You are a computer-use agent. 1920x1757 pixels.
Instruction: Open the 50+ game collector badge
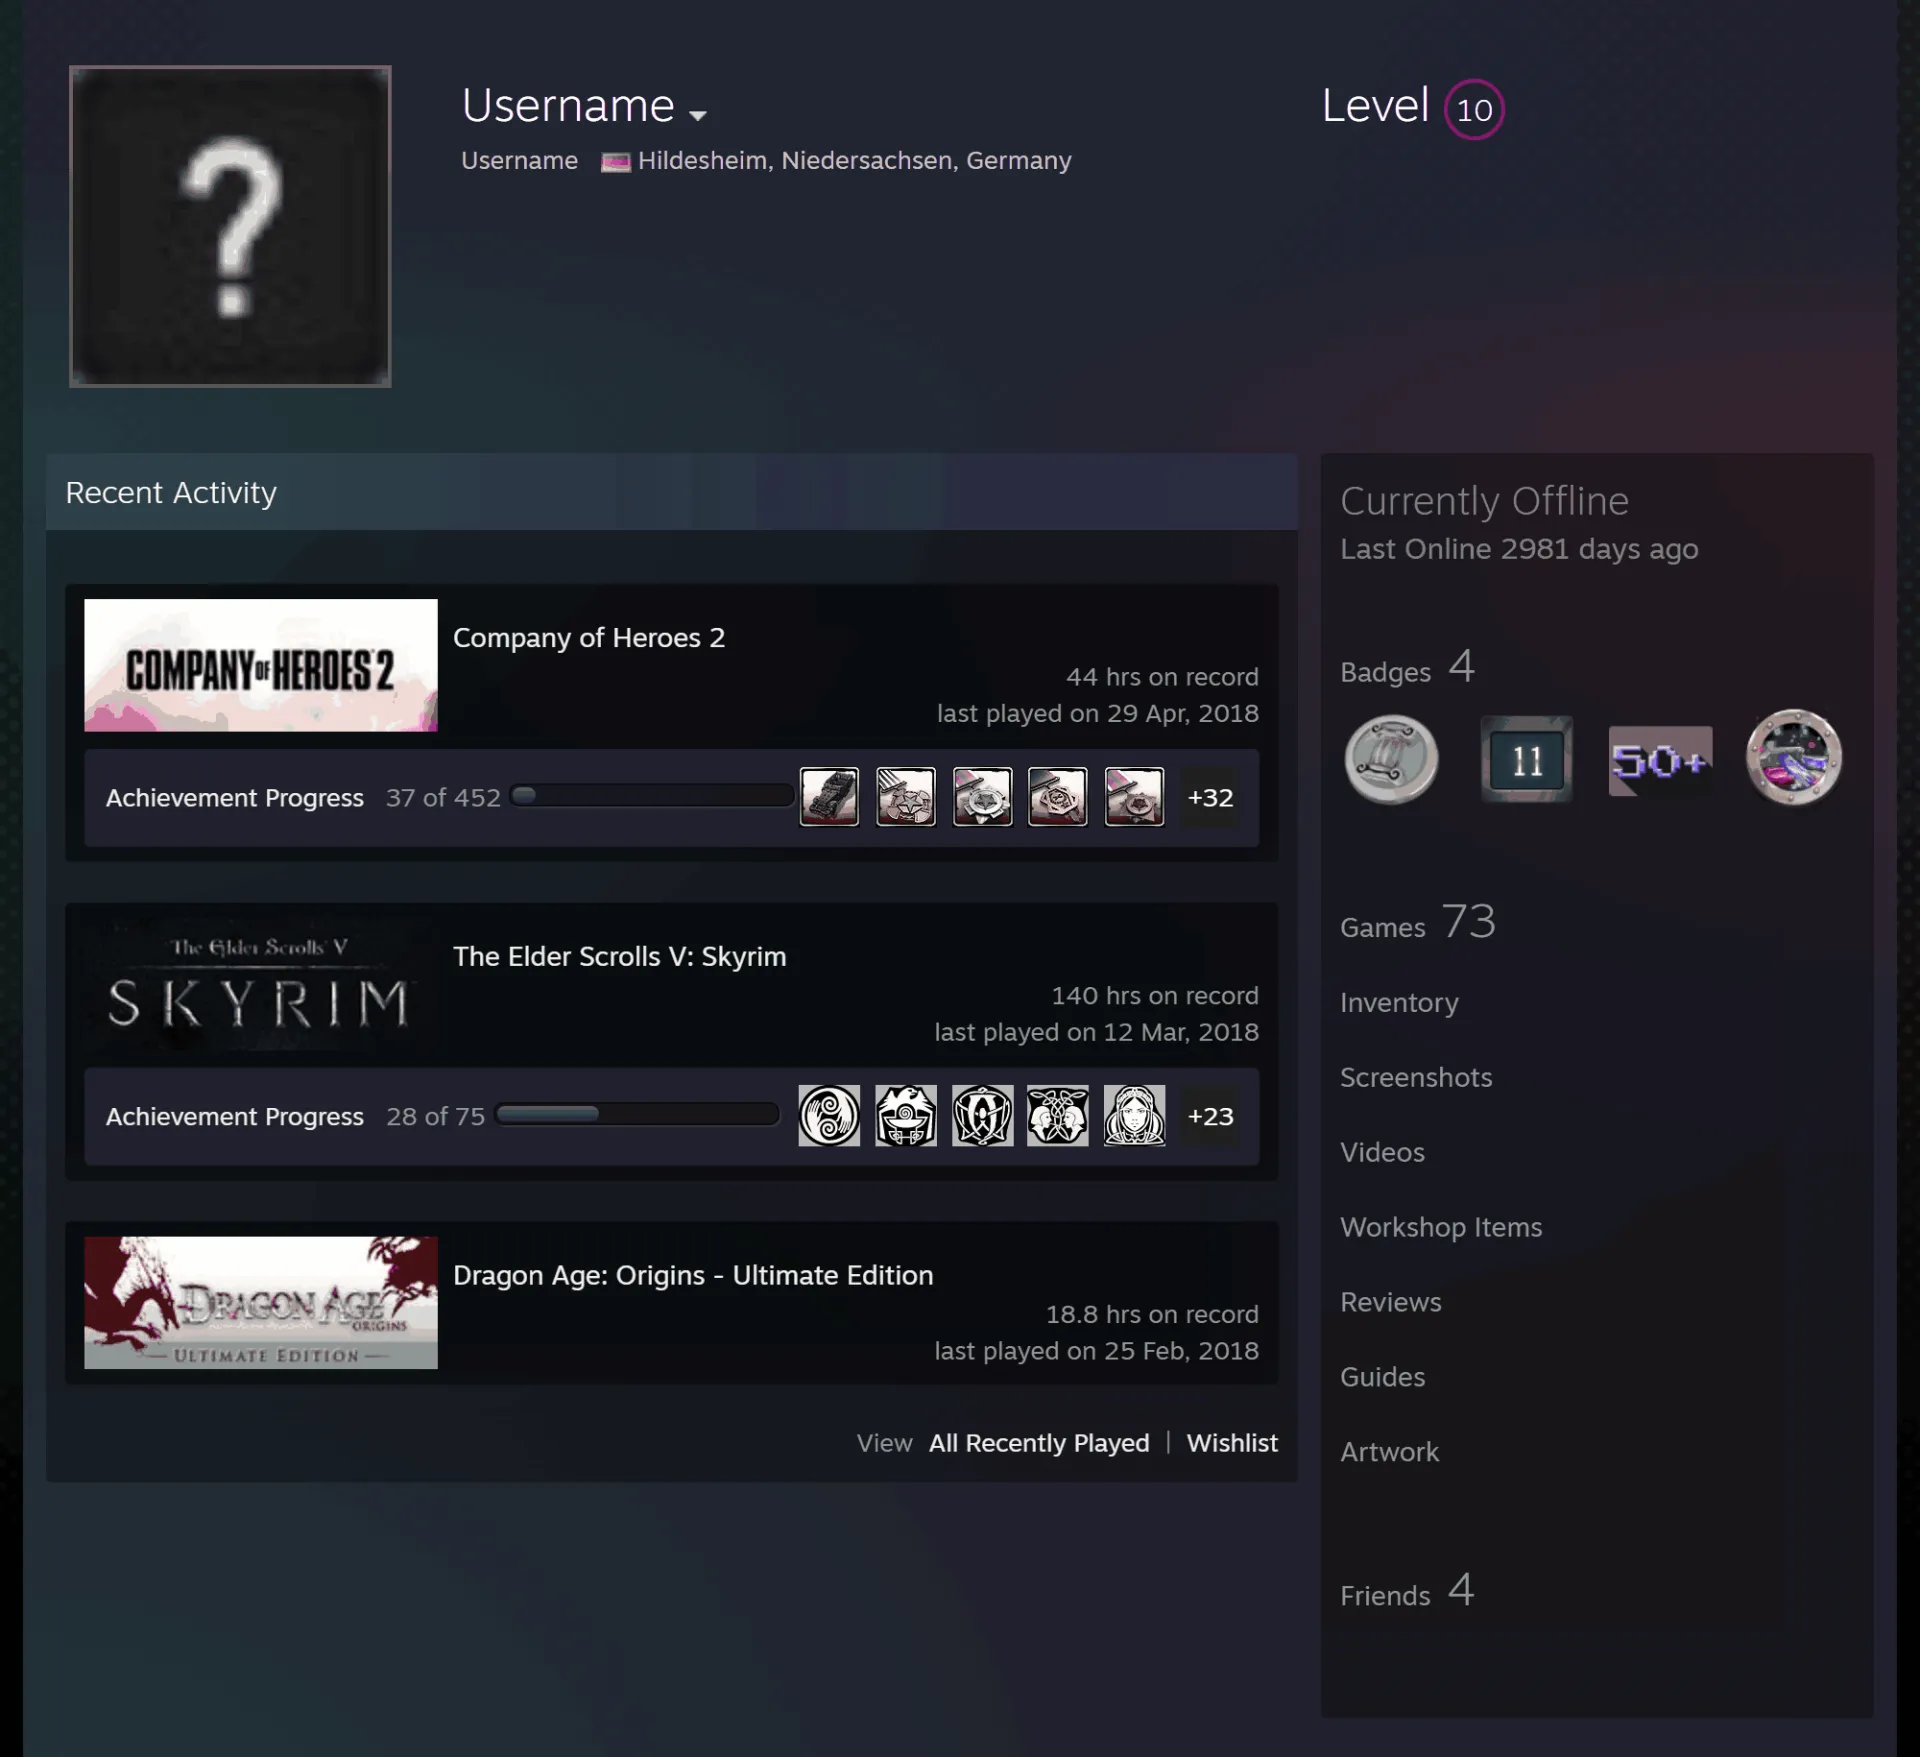tap(1660, 761)
